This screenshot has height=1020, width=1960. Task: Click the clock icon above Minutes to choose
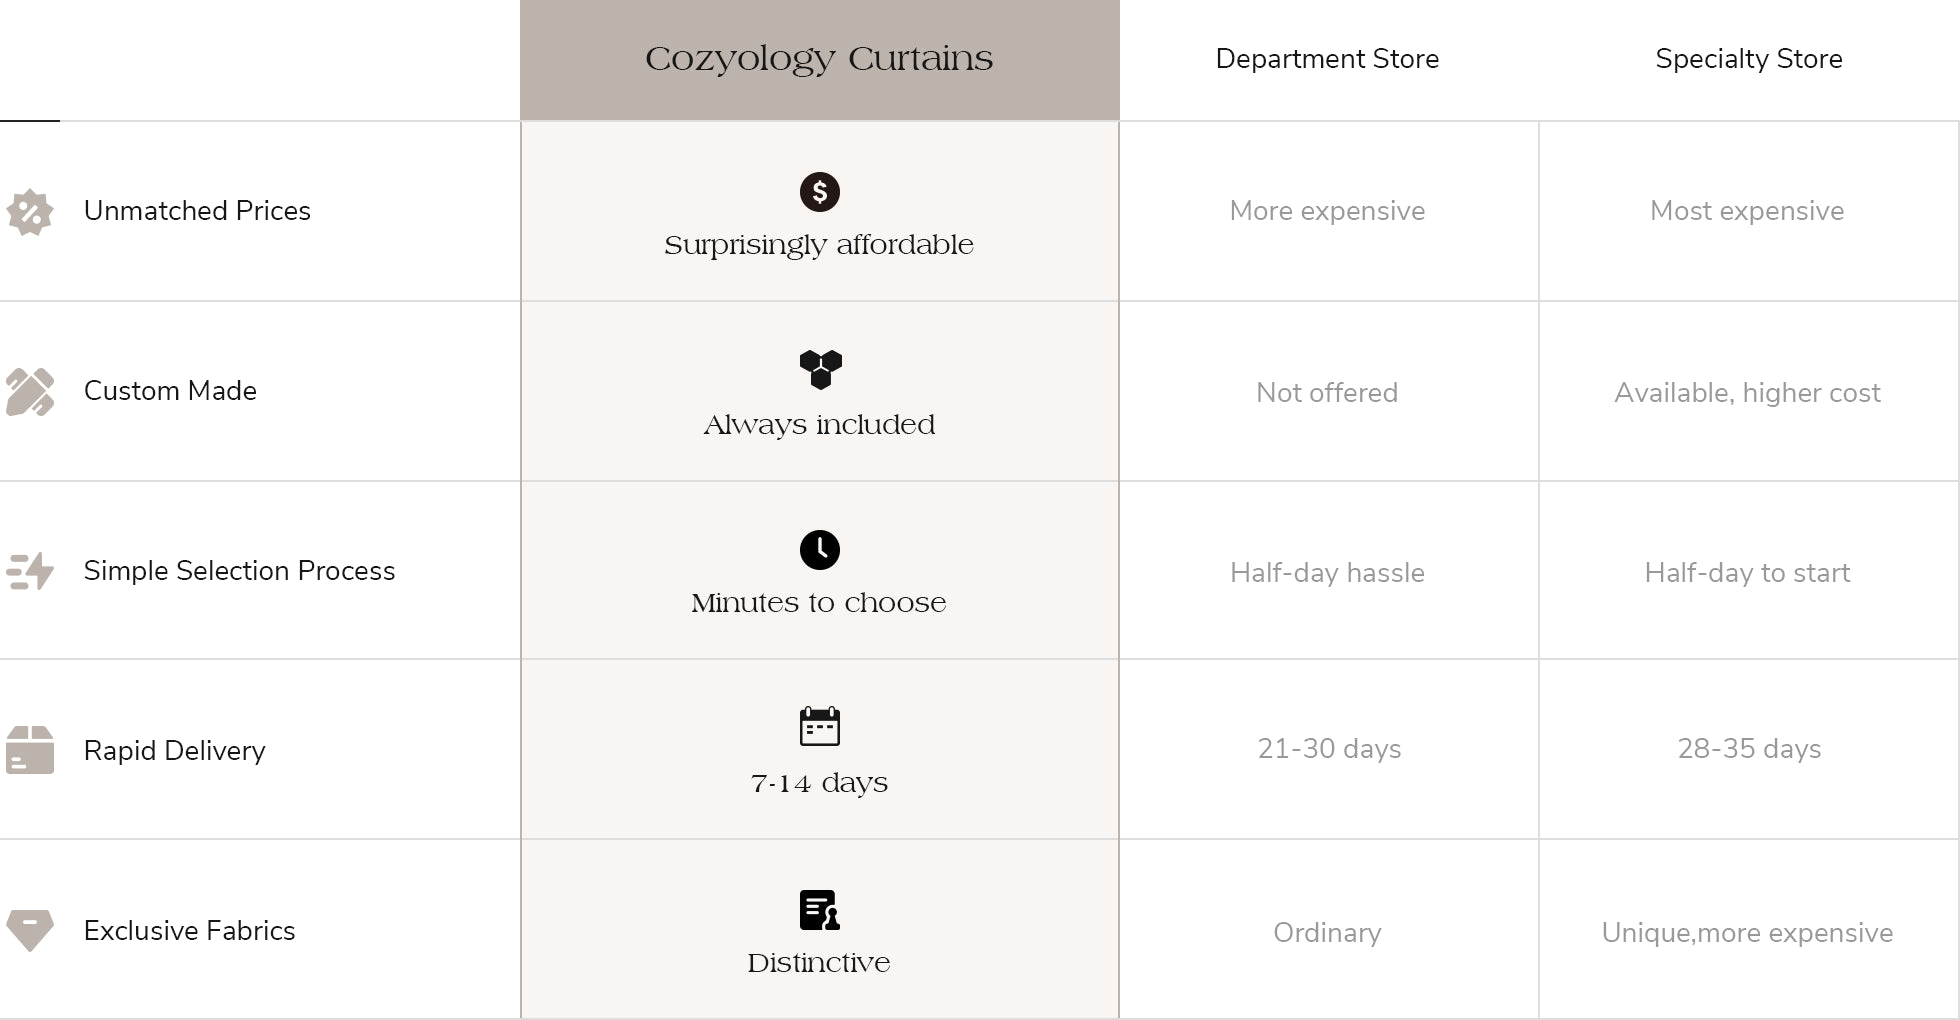click(820, 550)
